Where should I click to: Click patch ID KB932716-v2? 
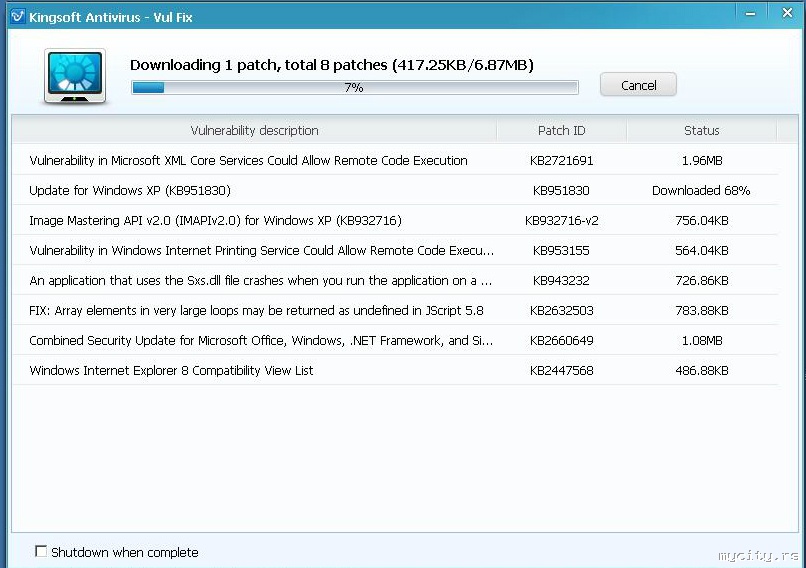pos(561,221)
